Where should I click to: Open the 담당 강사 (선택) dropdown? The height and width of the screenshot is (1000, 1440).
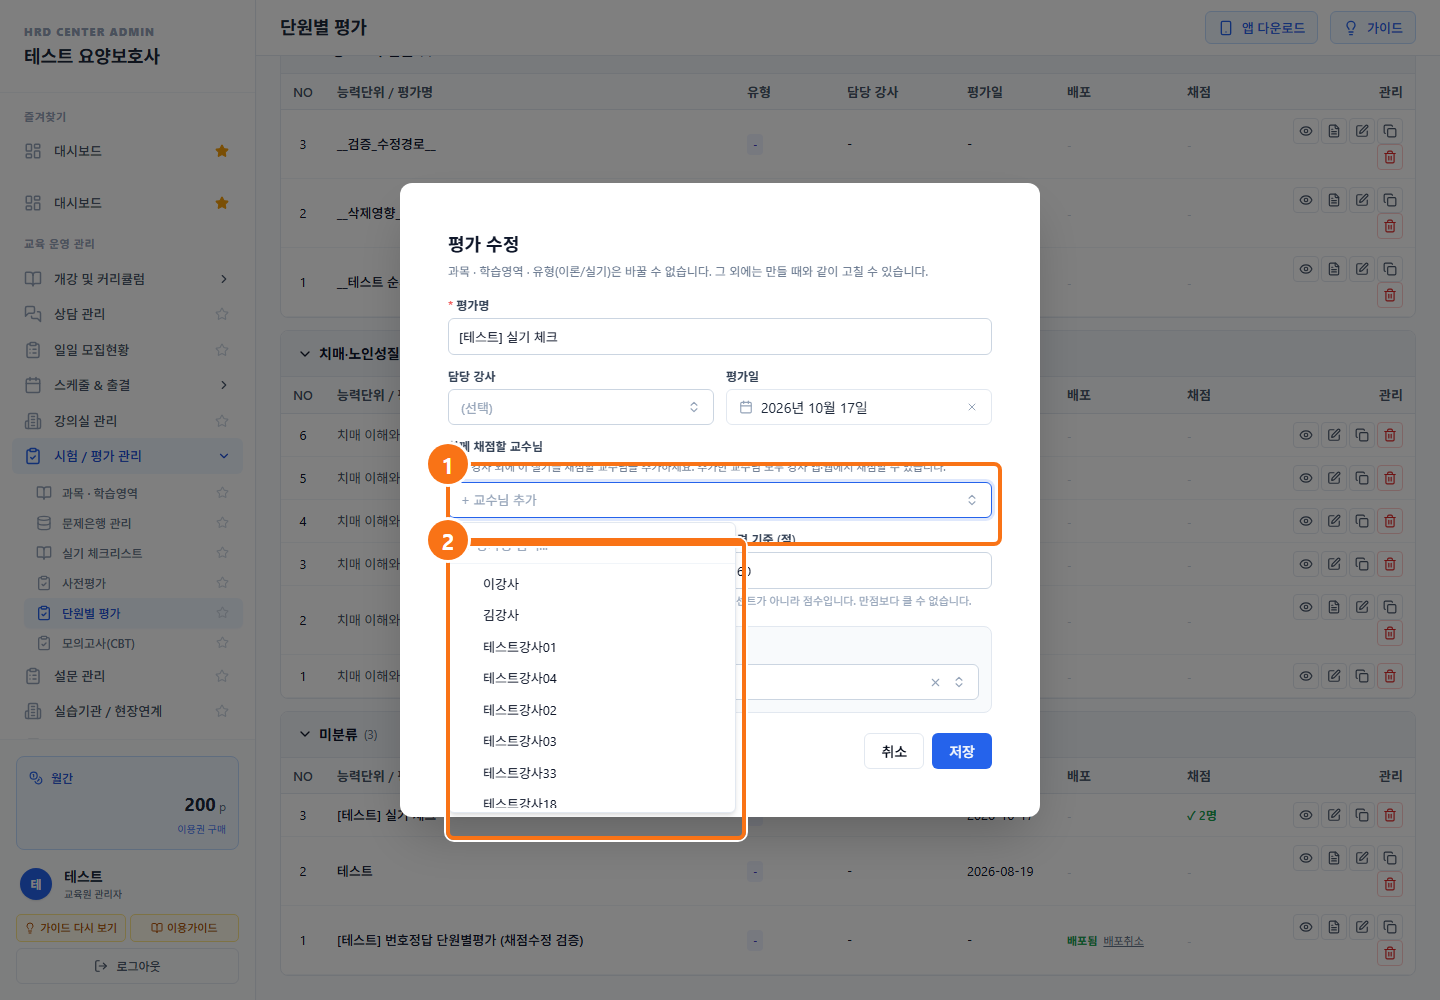coord(580,407)
